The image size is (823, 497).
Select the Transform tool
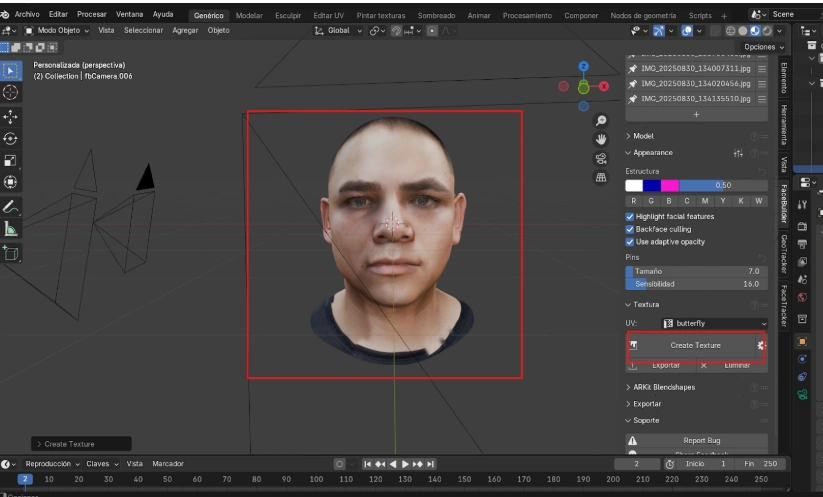pos(10,182)
